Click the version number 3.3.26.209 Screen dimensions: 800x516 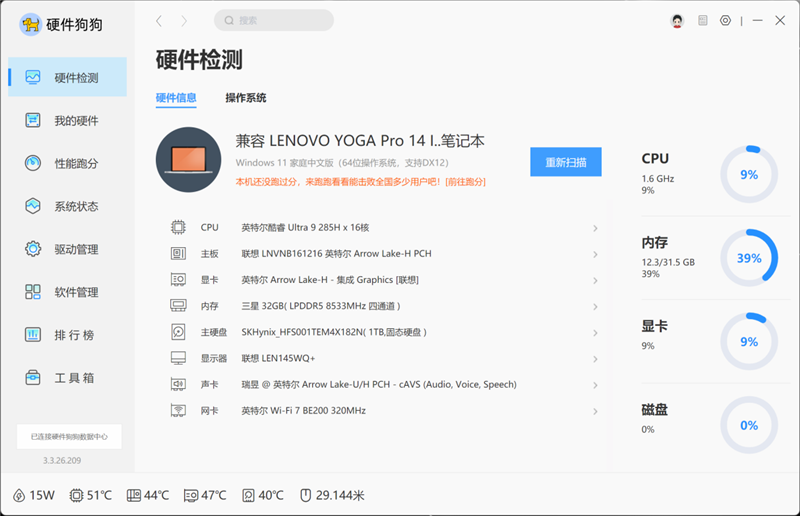click(62, 460)
